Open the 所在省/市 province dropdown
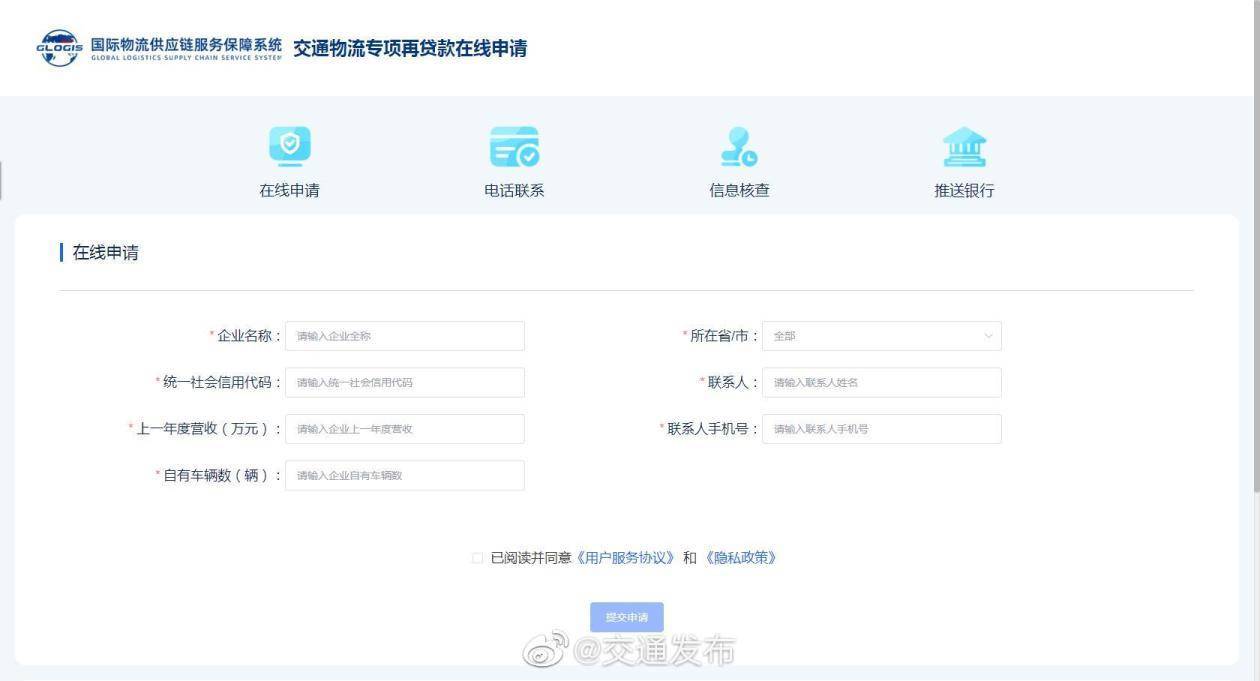 point(881,335)
